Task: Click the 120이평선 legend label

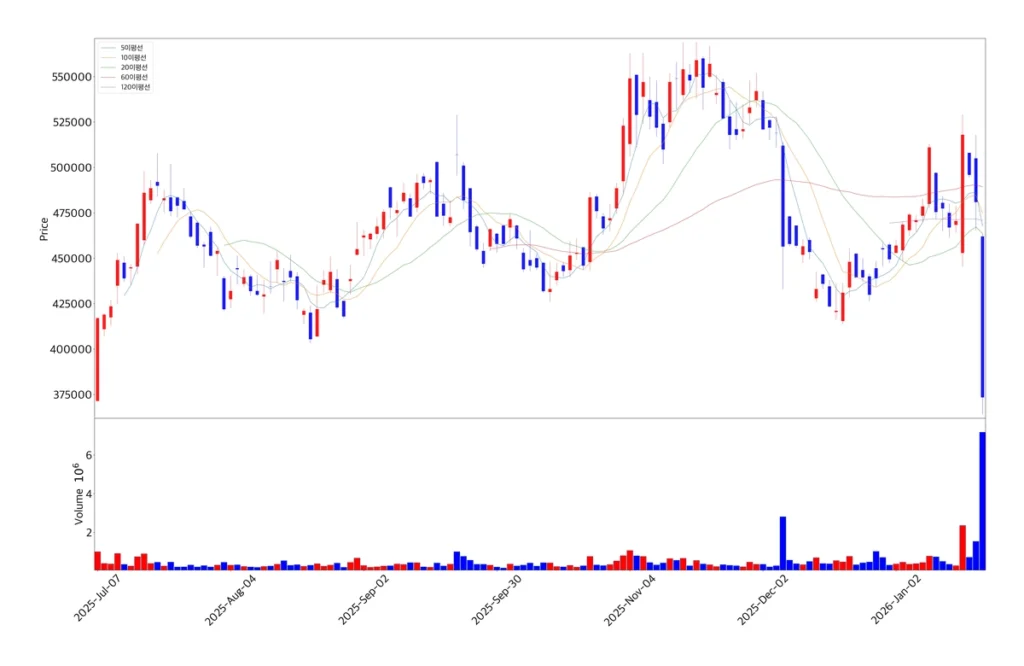Action: [x=135, y=87]
